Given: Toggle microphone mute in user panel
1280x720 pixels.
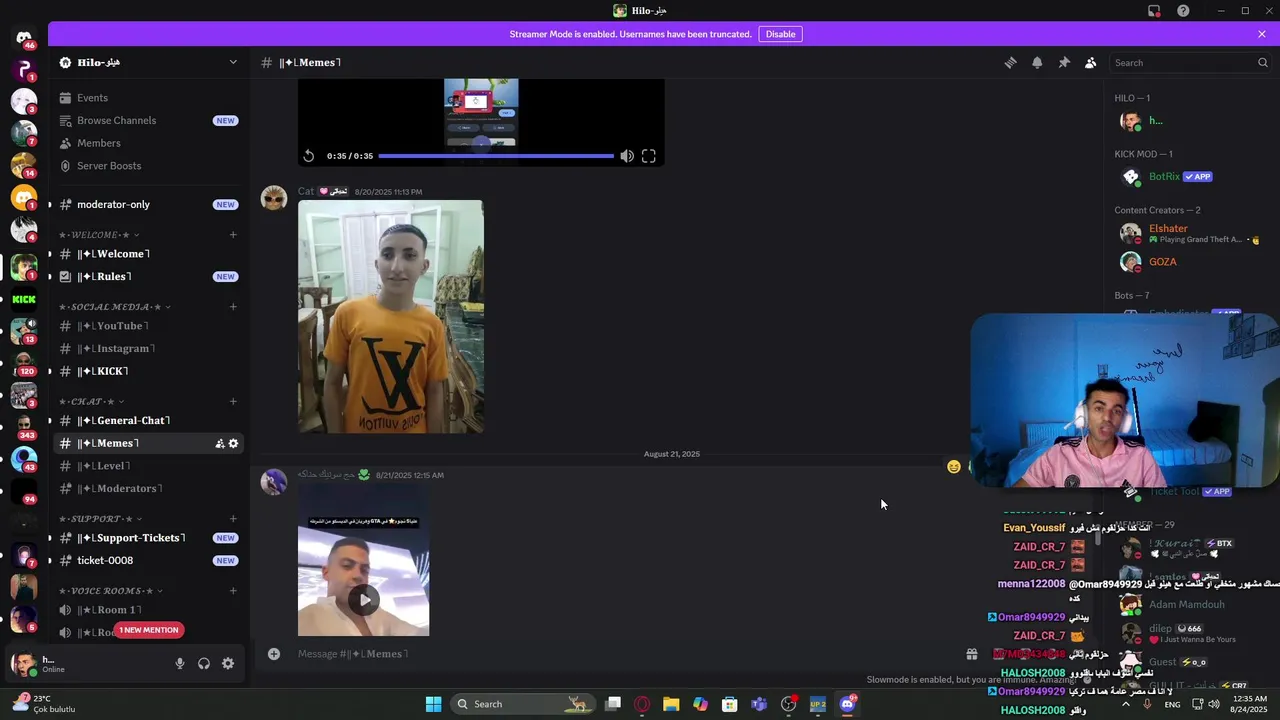Looking at the screenshot, I should (180, 663).
